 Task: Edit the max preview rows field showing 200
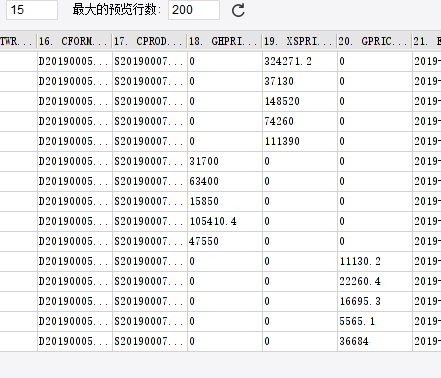click(194, 10)
